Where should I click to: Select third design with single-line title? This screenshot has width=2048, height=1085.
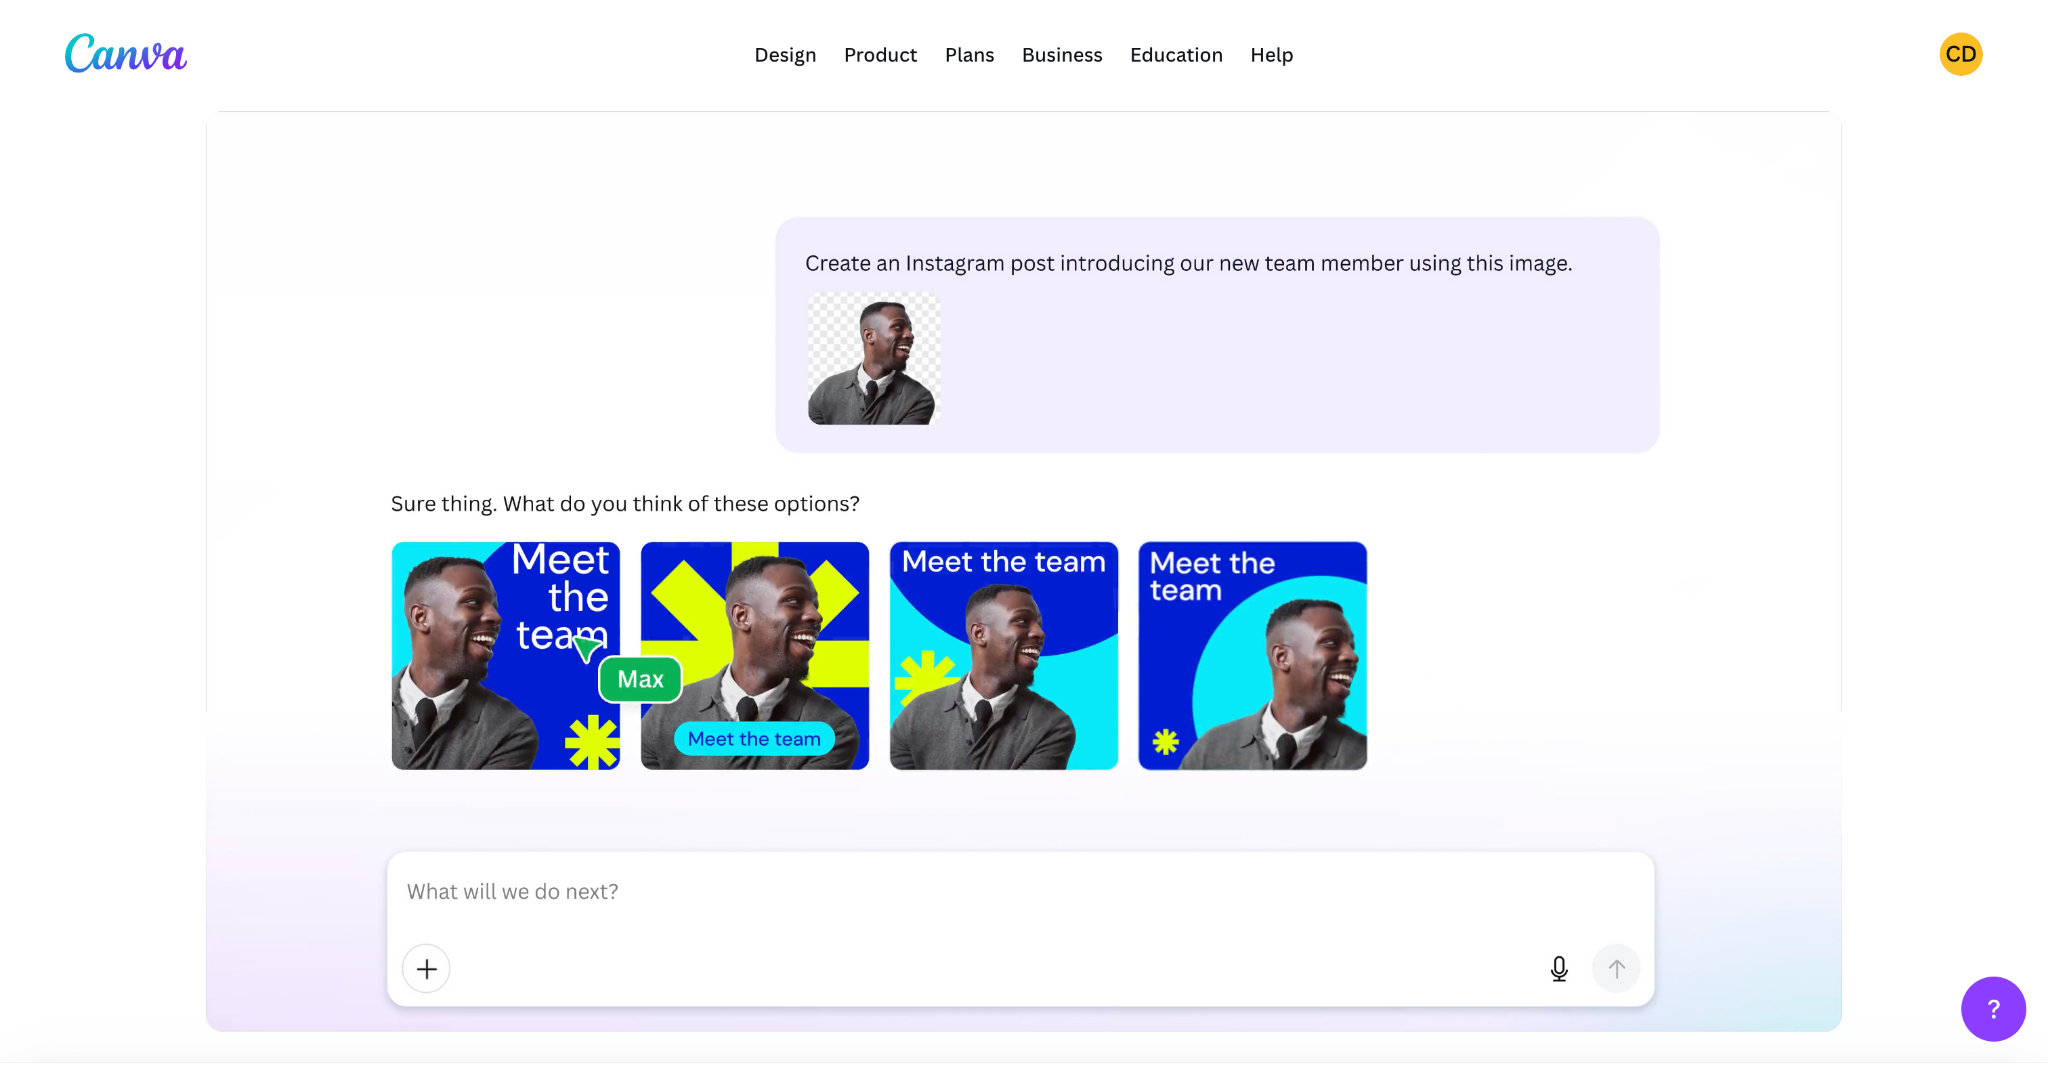pos(1003,656)
